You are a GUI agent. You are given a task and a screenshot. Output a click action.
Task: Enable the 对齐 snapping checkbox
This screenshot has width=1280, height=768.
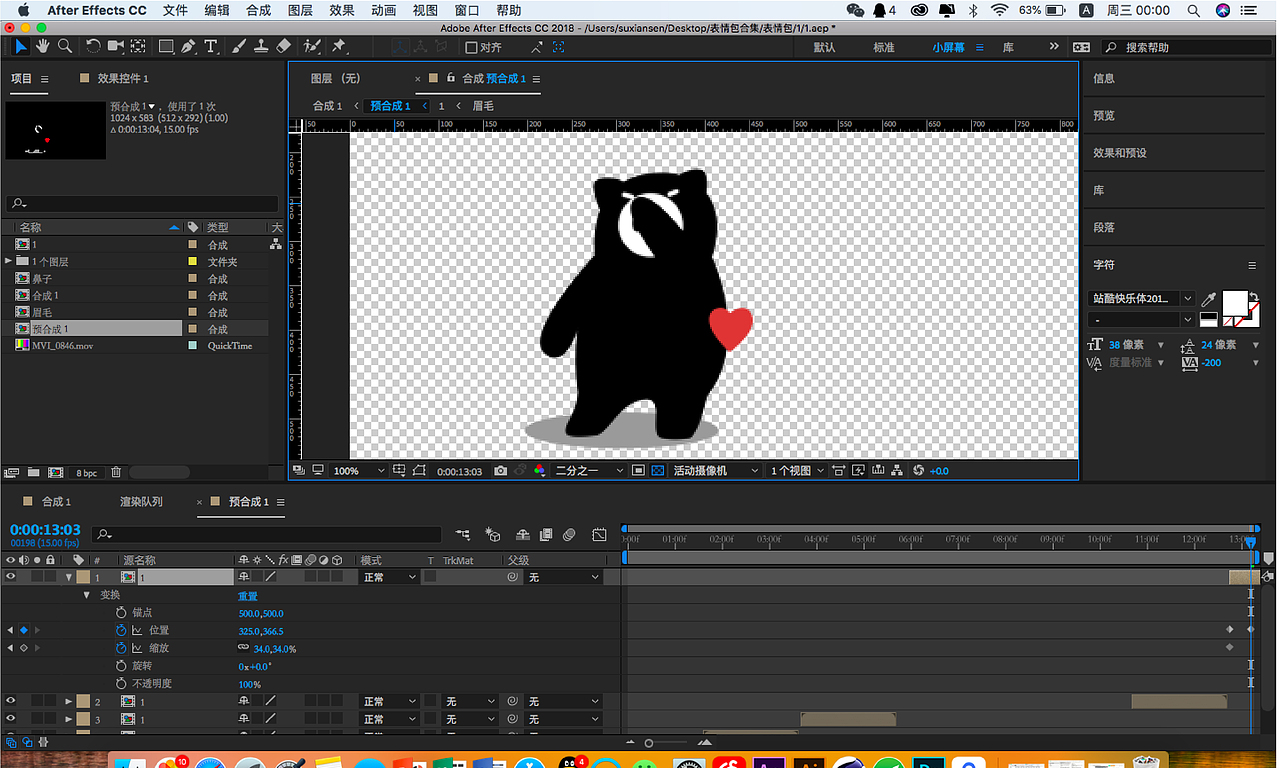pos(471,48)
